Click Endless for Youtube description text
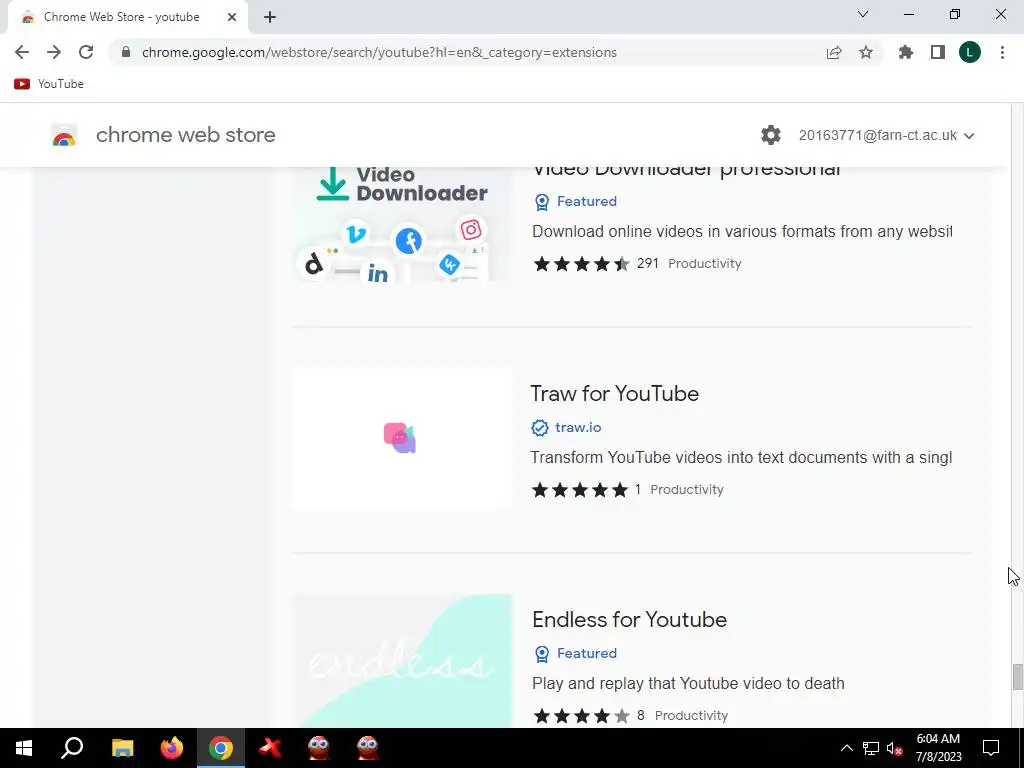The width and height of the screenshot is (1024, 768). click(x=688, y=684)
